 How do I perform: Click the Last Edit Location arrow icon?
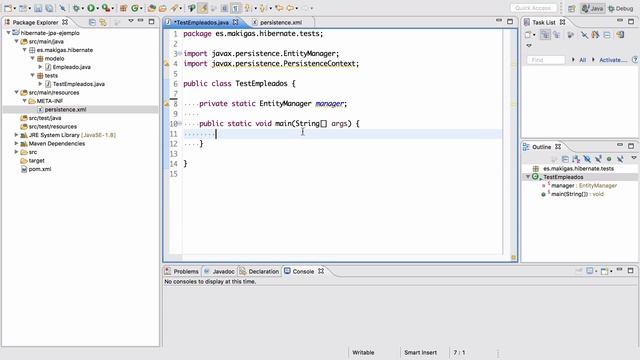[x=279, y=8]
